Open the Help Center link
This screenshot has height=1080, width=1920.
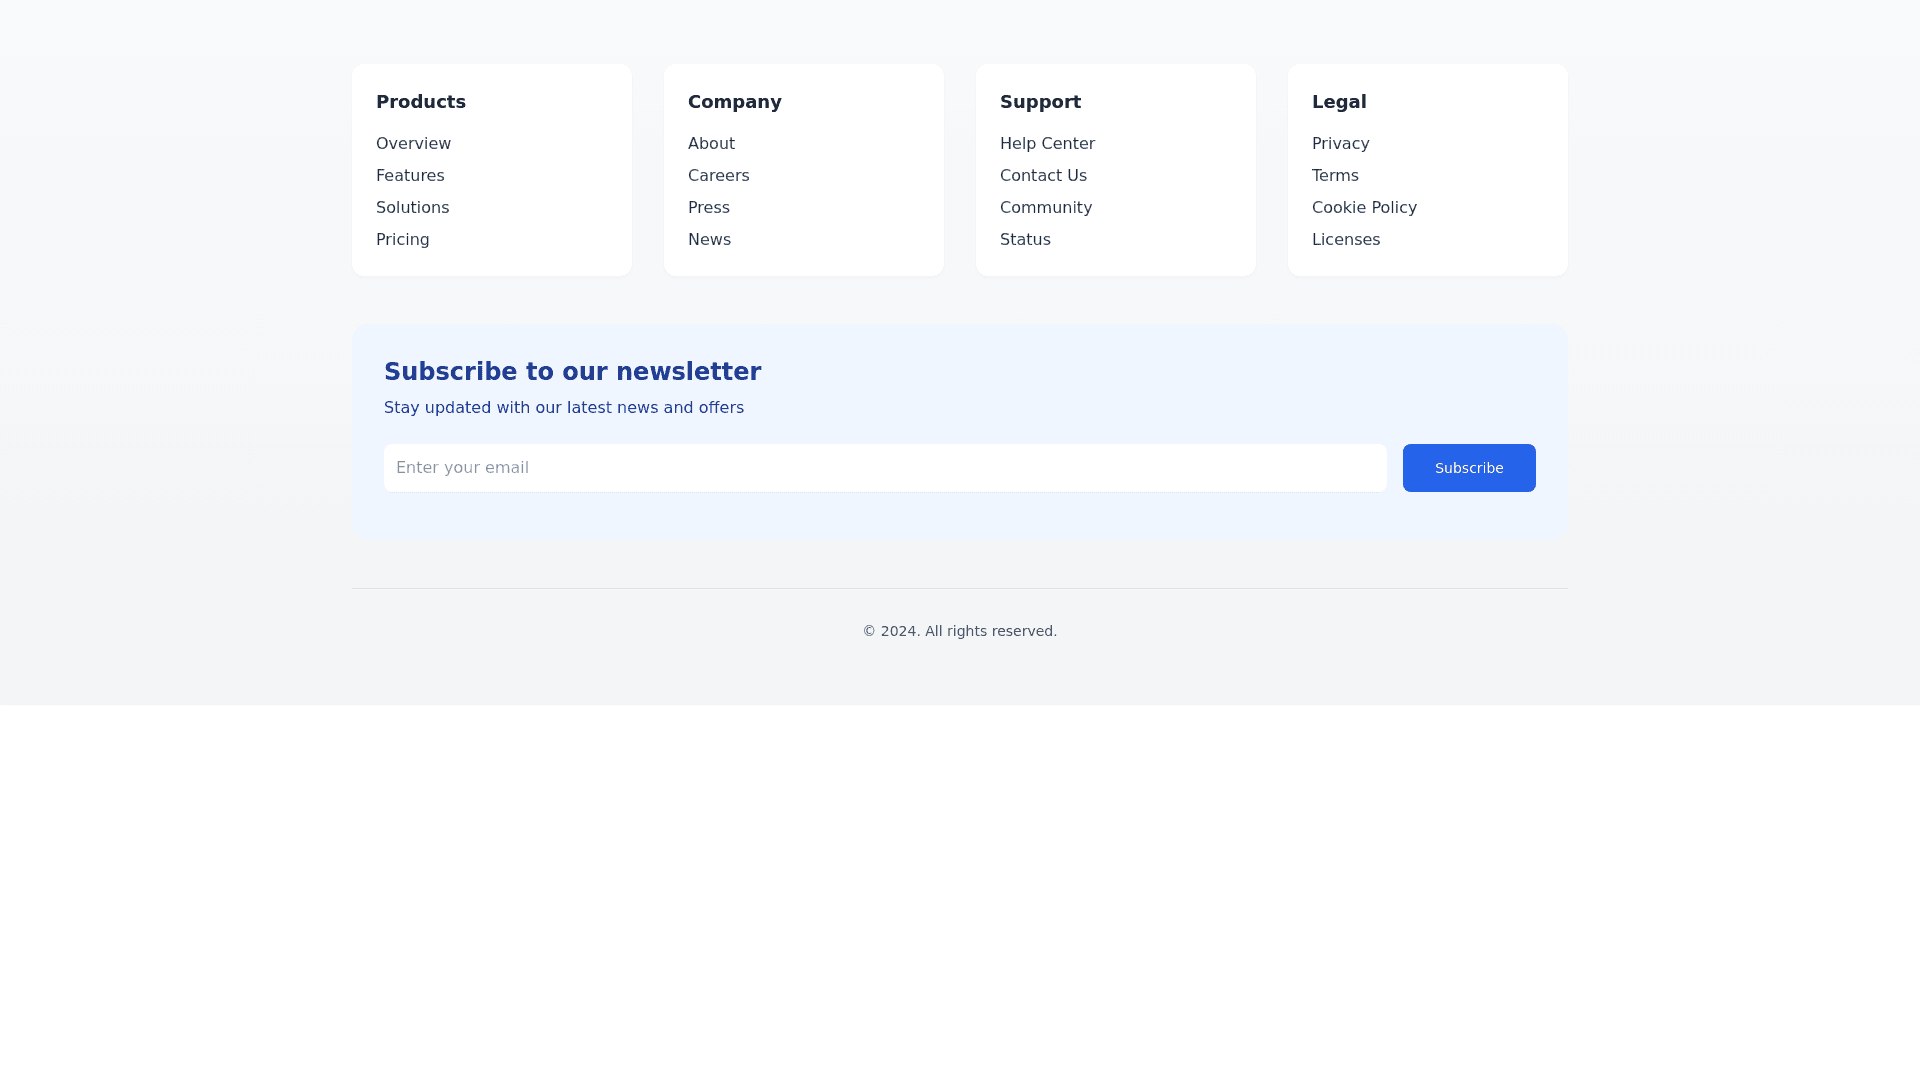(x=1047, y=144)
